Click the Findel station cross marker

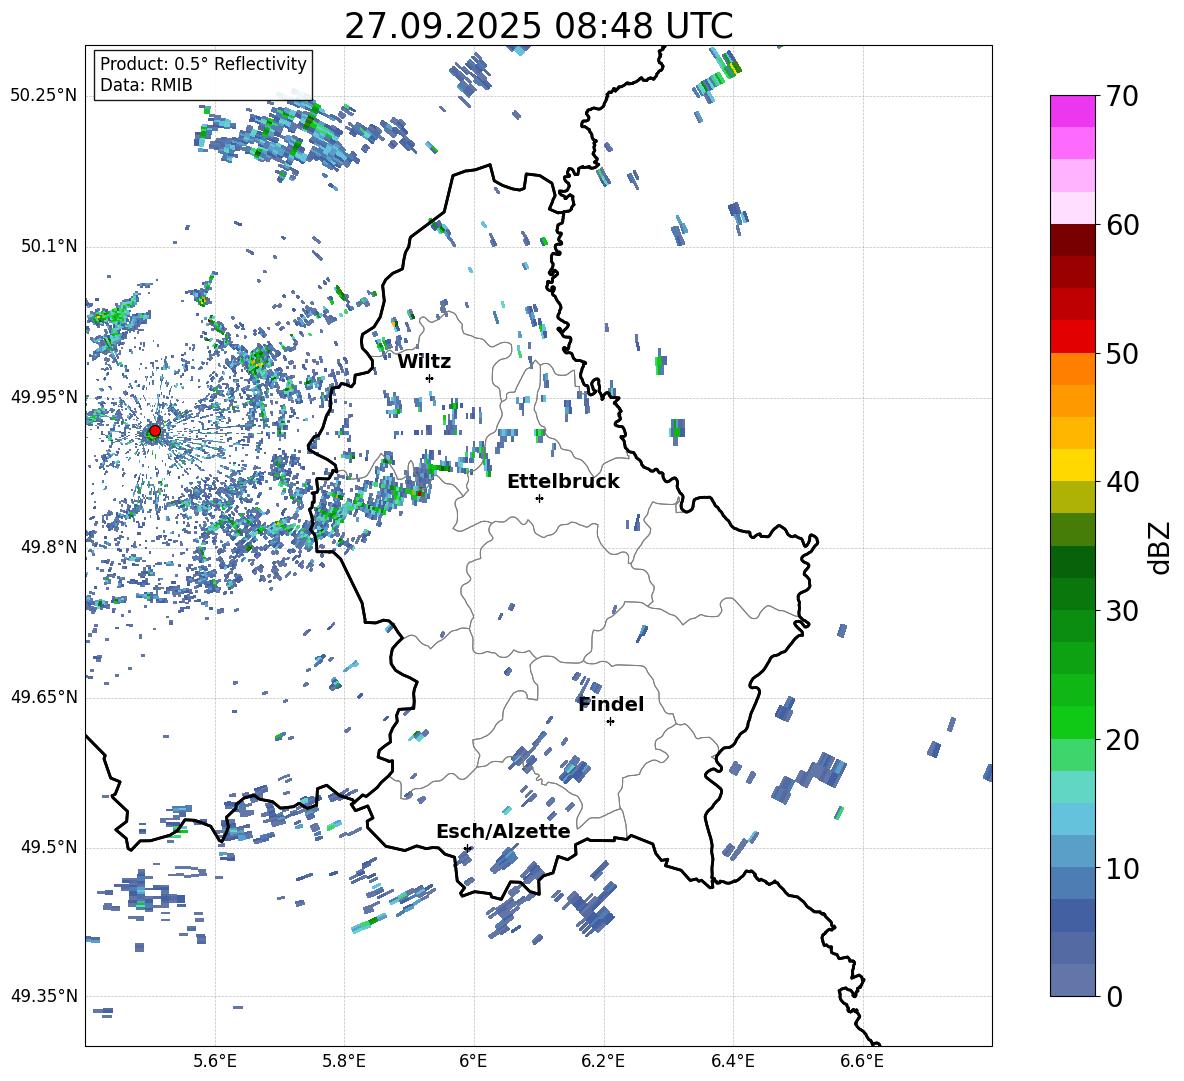click(x=610, y=721)
